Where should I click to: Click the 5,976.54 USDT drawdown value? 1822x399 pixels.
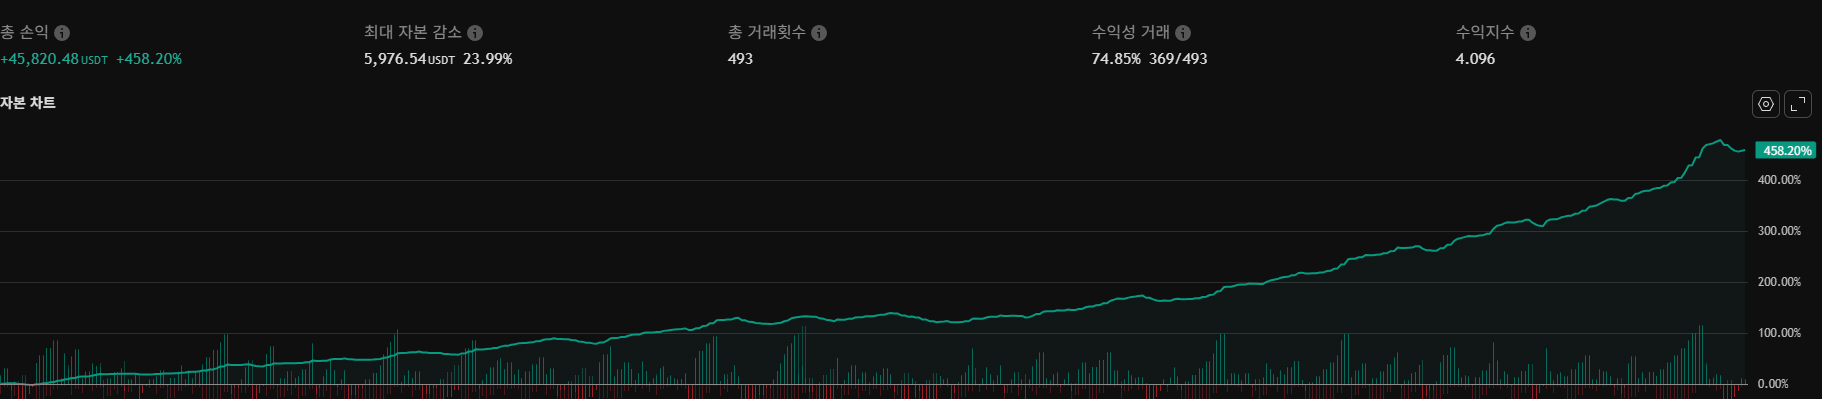(x=409, y=59)
